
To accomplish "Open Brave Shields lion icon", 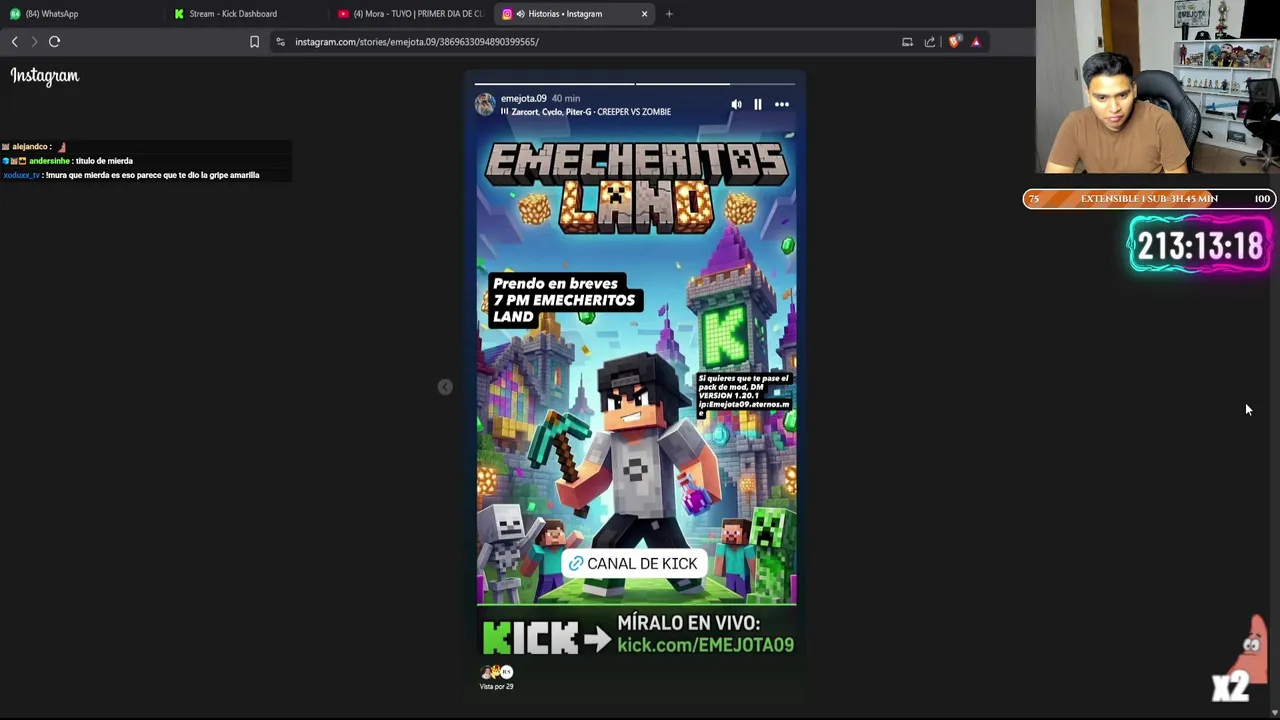I will tap(954, 42).
